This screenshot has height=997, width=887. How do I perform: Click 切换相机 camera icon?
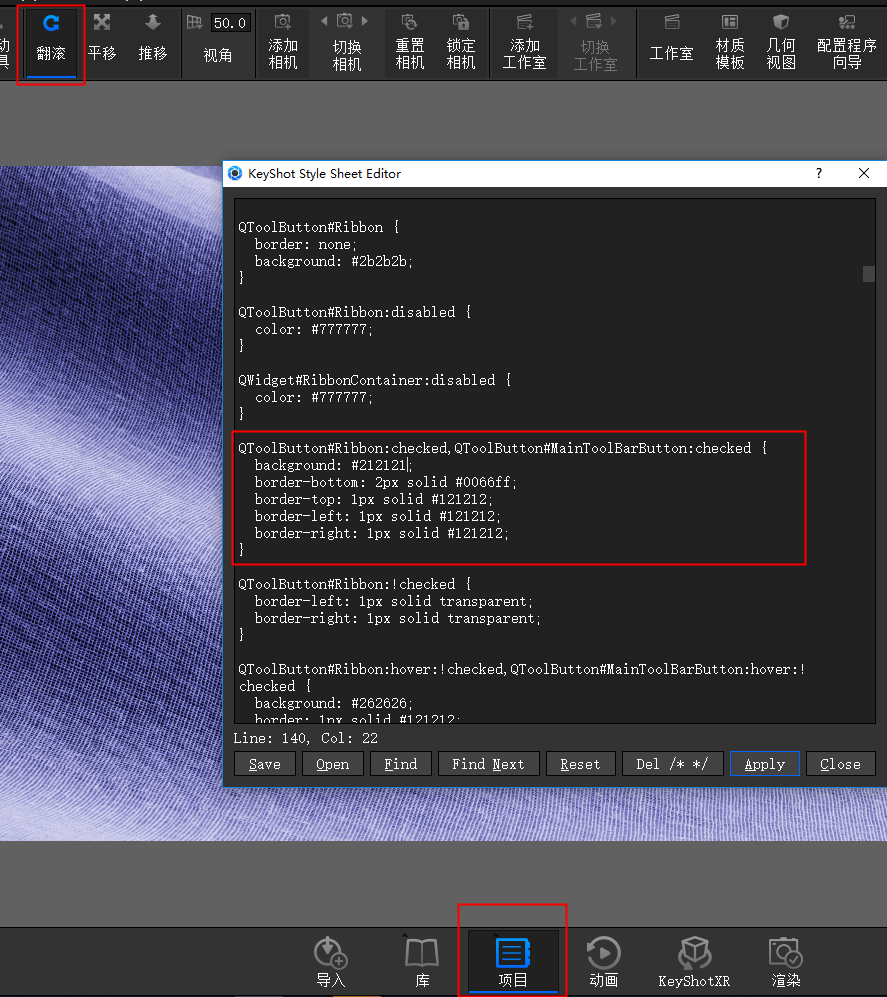tap(345, 22)
